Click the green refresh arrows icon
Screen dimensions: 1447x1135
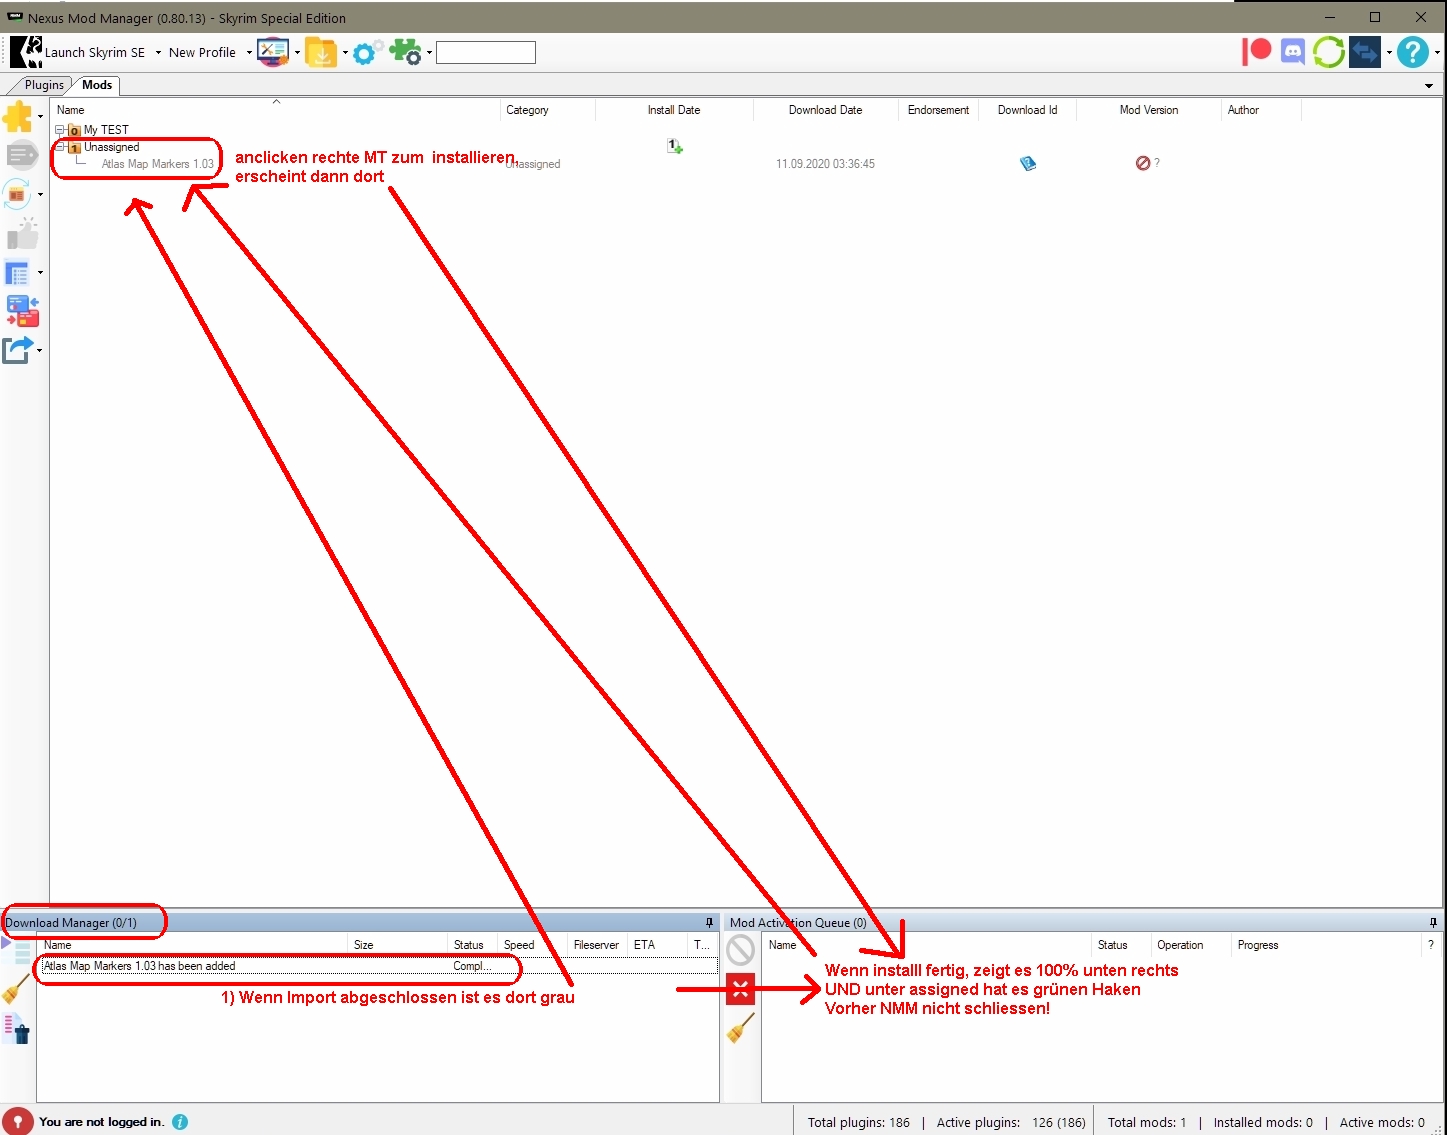pyautogui.click(x=1328, y=51)
